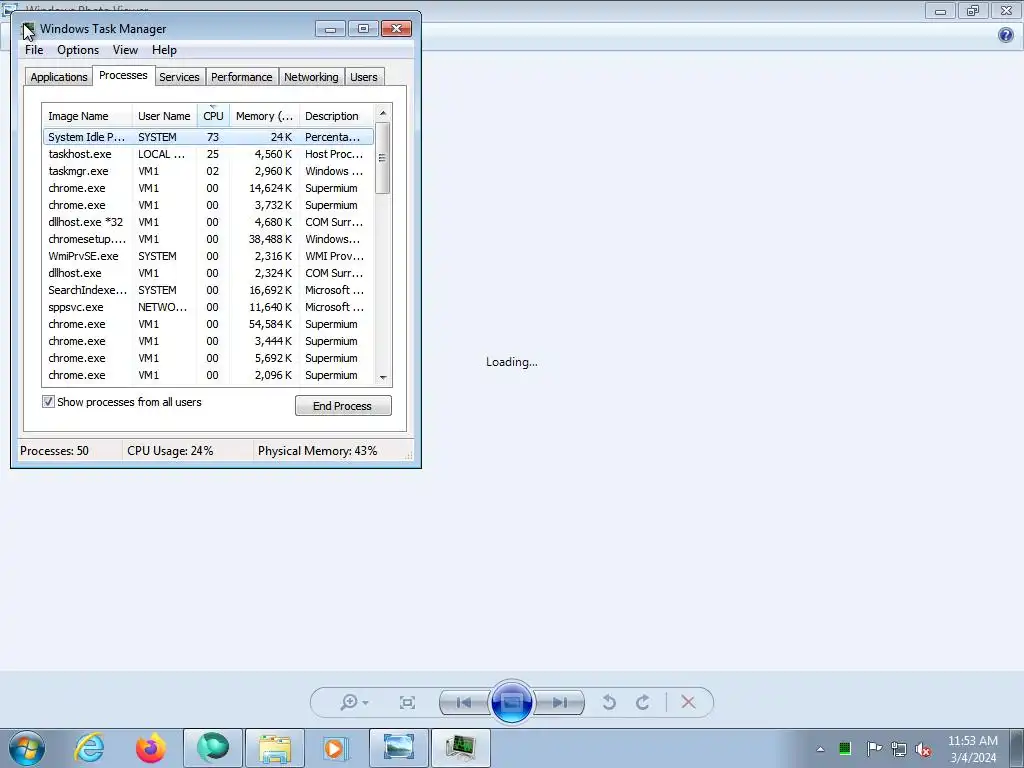Image resolution: width=1024 pixels, height=768 pixels.
Task: Open Windows Media Player taskbar icon
Action: [336, 748]
